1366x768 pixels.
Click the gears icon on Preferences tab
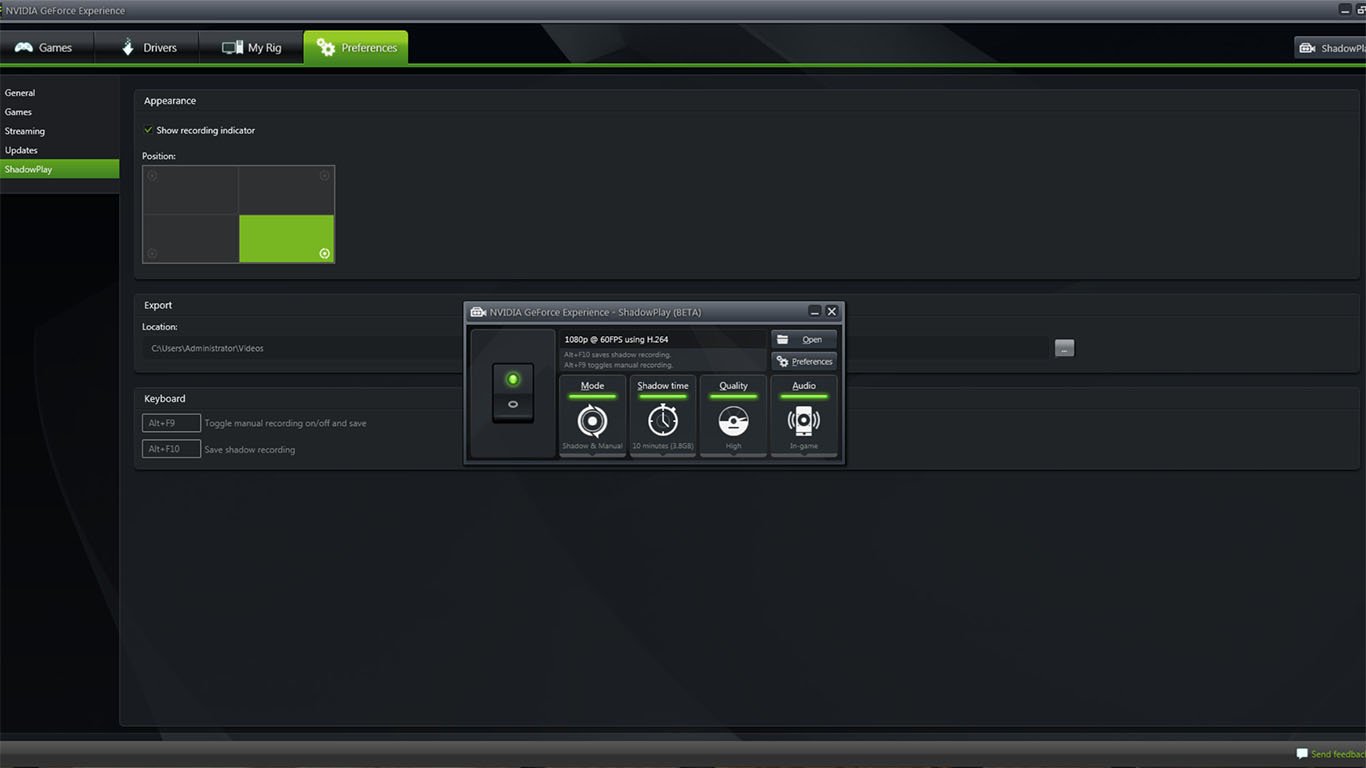(x=325, y=47)
